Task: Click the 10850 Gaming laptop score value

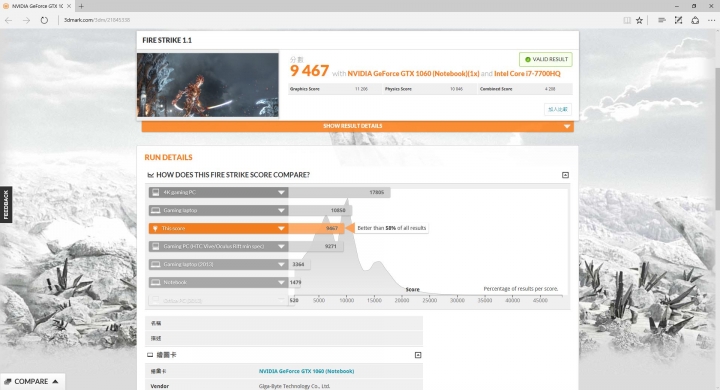Action: click(x=338, y=210)
